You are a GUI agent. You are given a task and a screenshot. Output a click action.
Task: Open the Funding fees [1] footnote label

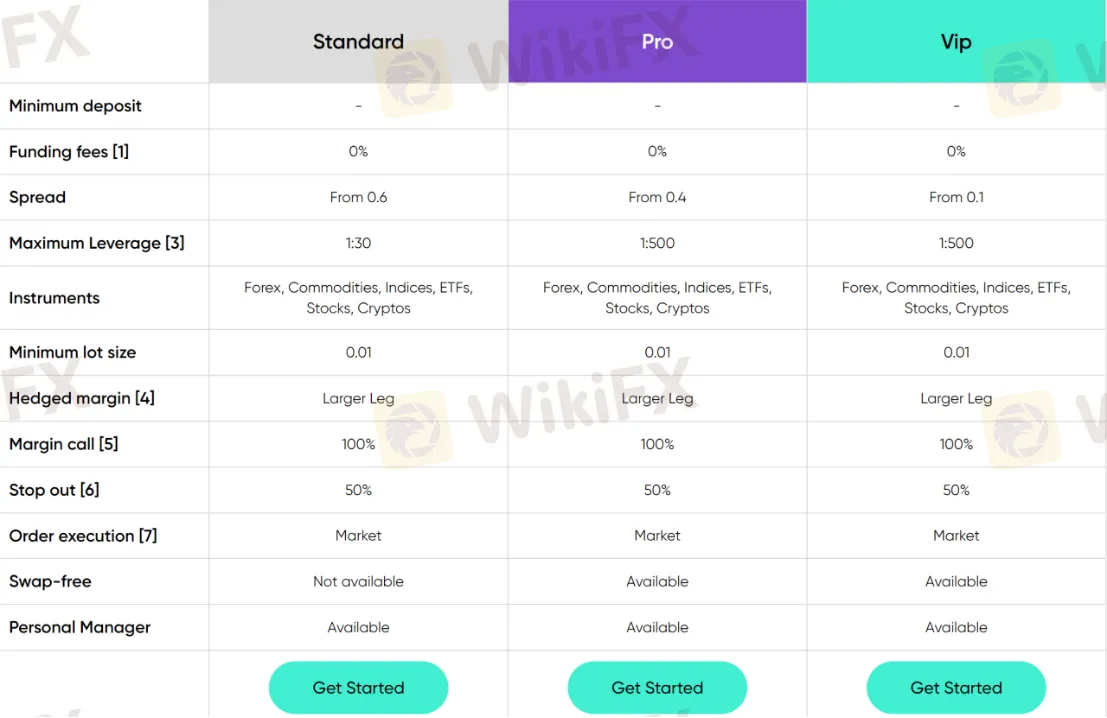pos(69,152)
